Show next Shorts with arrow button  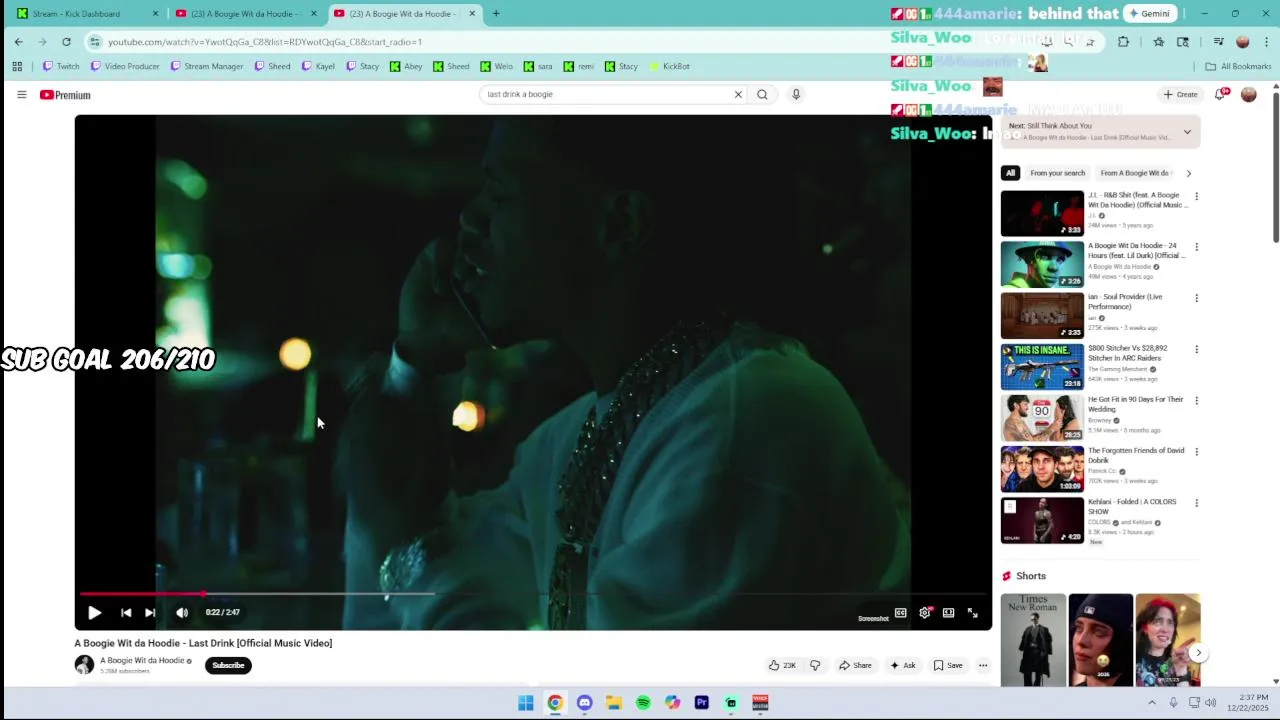pos(1198,653)
